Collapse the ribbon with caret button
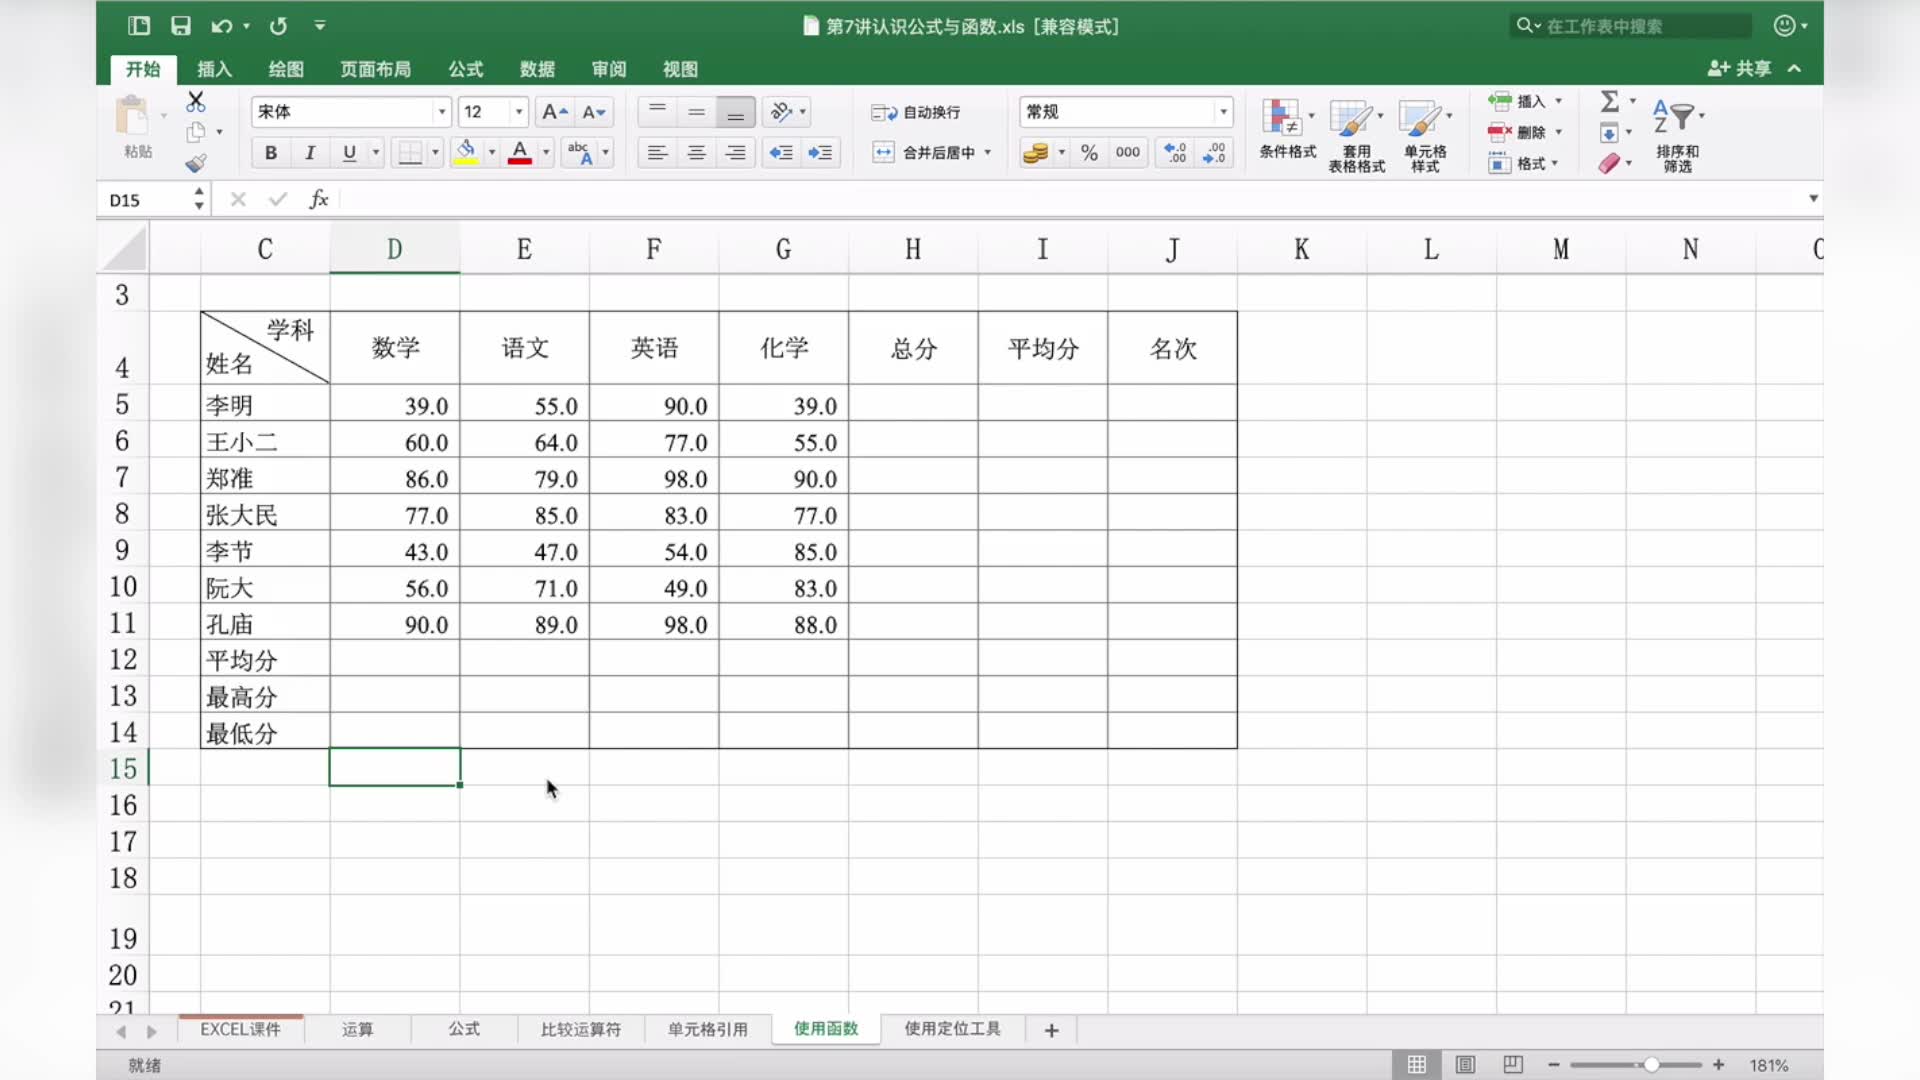 pyautogui.click(x=1795, y=68)
